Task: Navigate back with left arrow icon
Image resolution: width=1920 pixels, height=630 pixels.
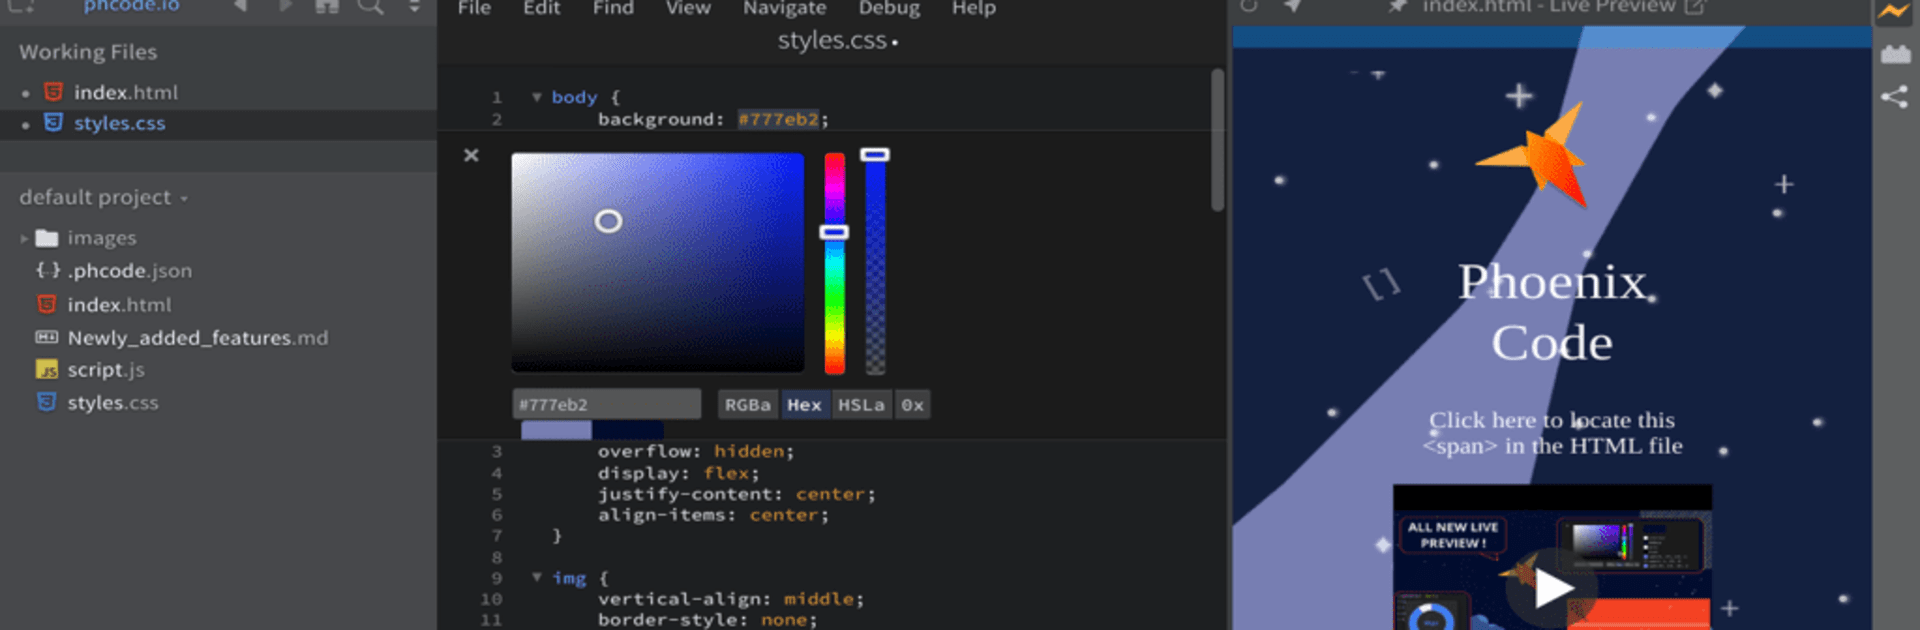Action: [240, 6]
